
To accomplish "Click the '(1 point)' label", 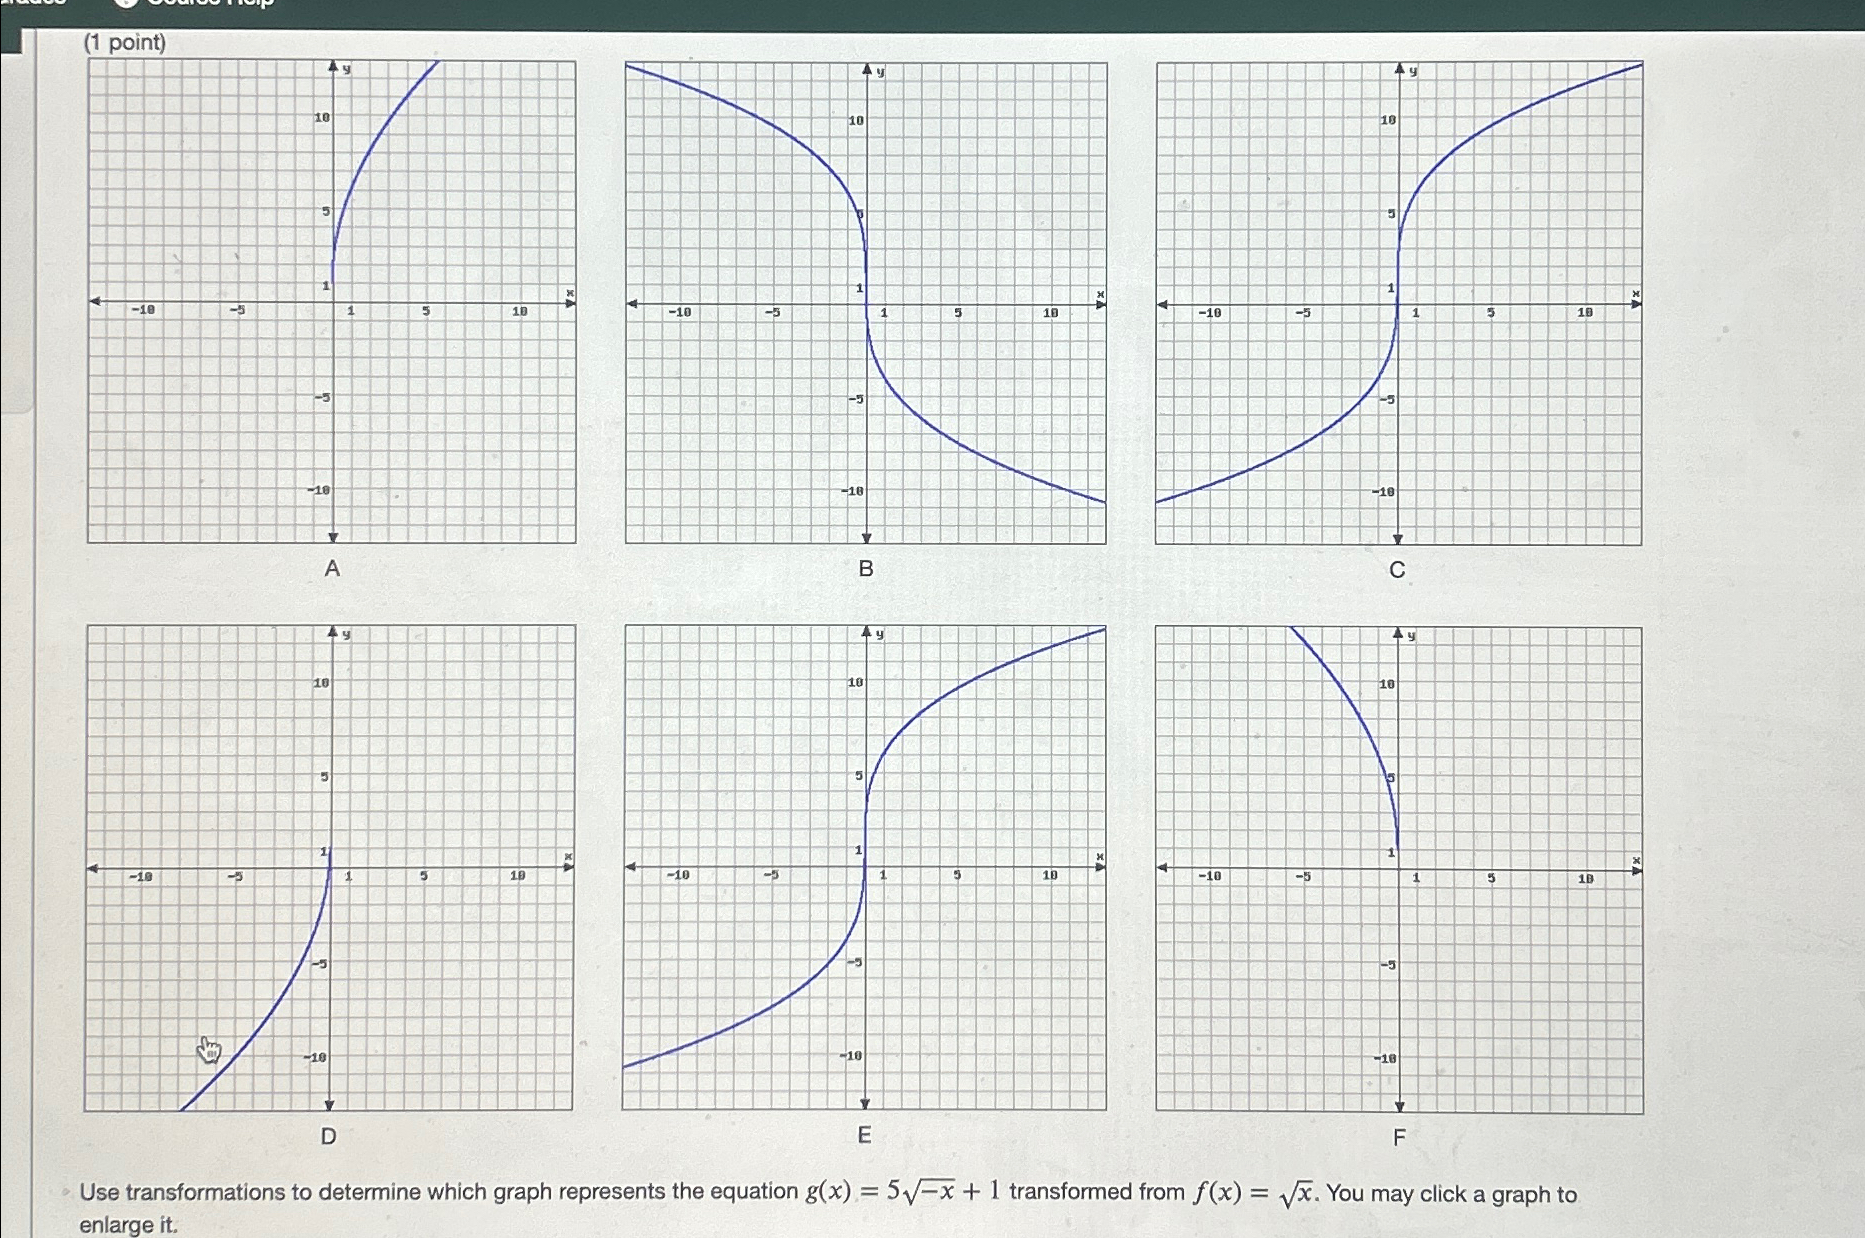I will (x=125, y=42).
